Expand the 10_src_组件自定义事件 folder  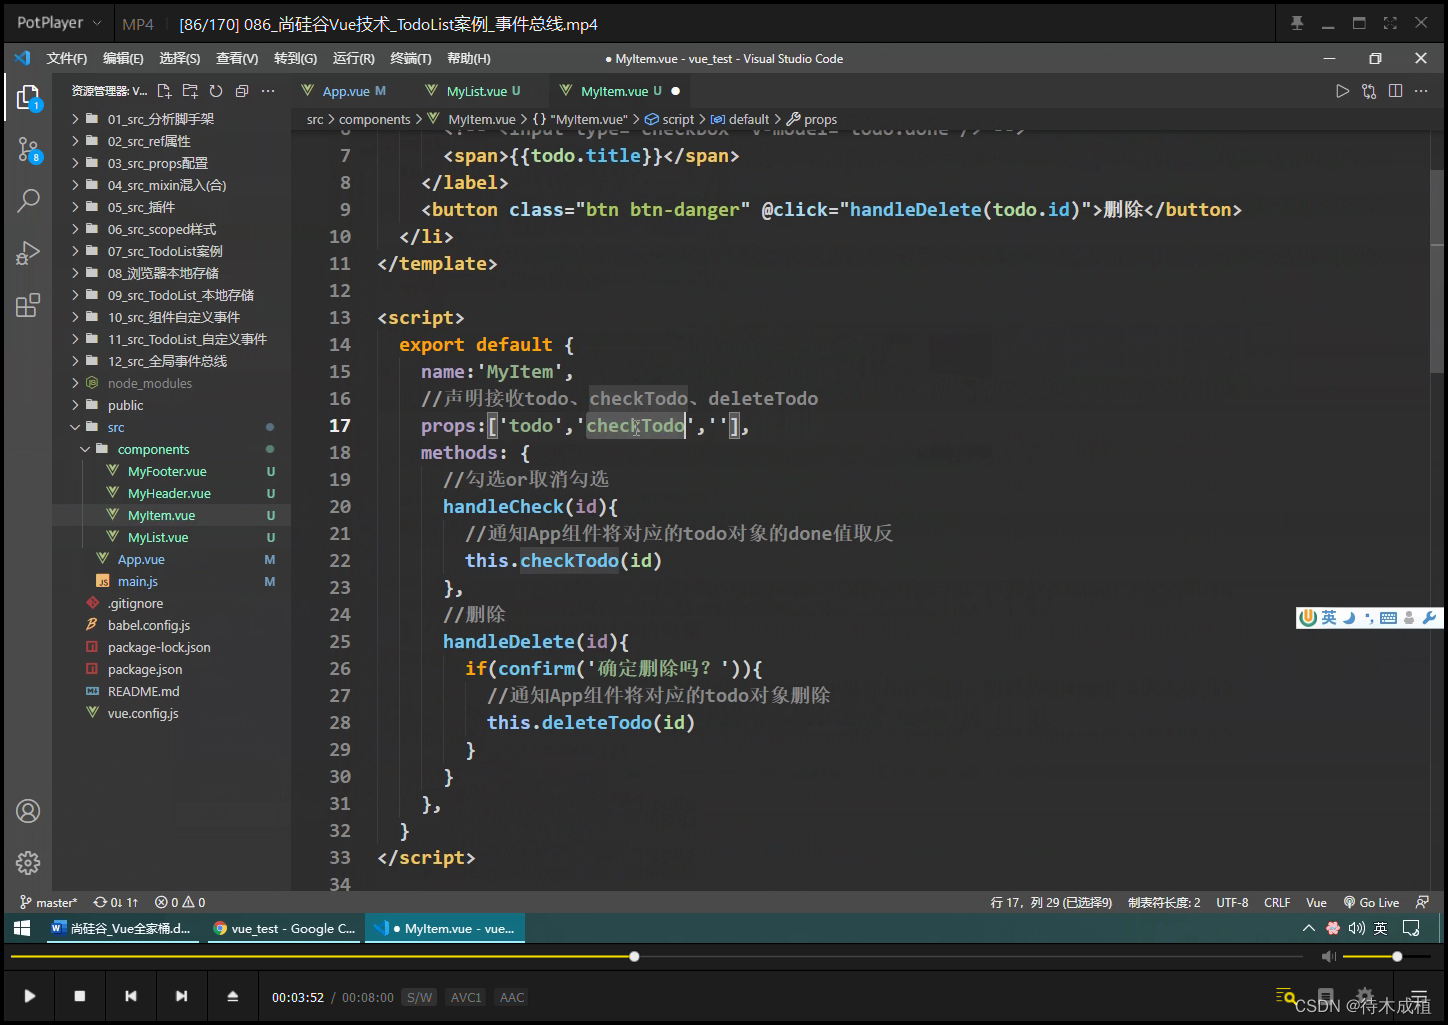click(172, 317)
